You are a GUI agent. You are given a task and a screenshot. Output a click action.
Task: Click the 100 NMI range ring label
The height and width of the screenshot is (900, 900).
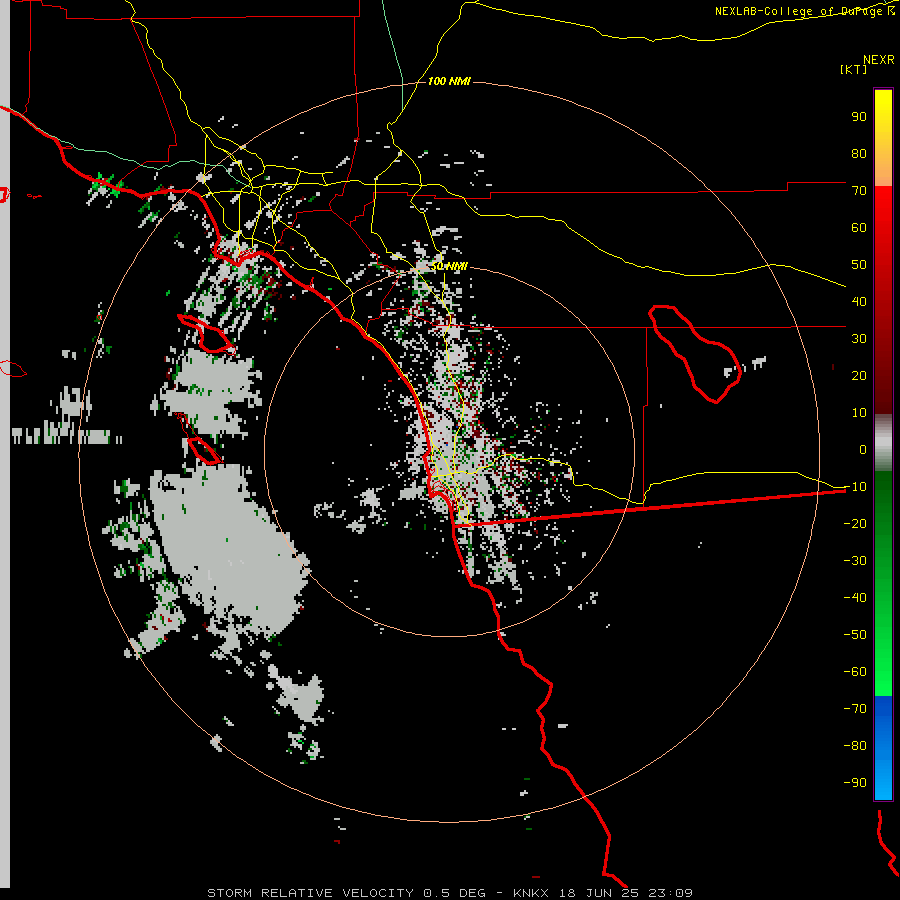449,82
